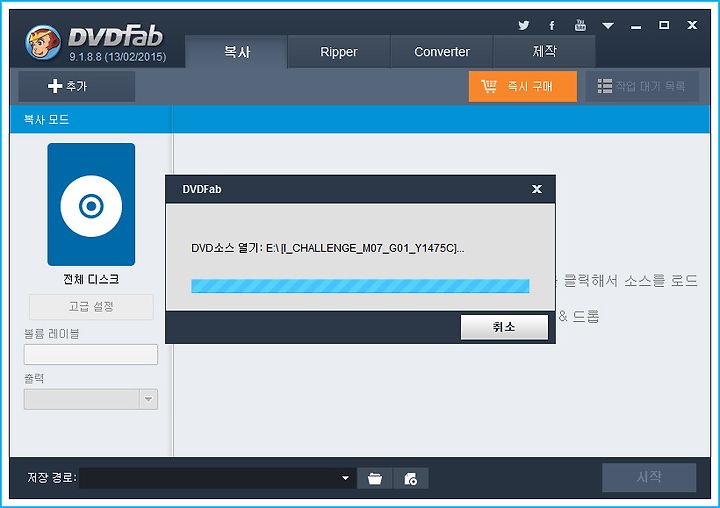Open the 작업 대기 목록 task queue
This screenshot has width=720, height=508.
[642, 86]
